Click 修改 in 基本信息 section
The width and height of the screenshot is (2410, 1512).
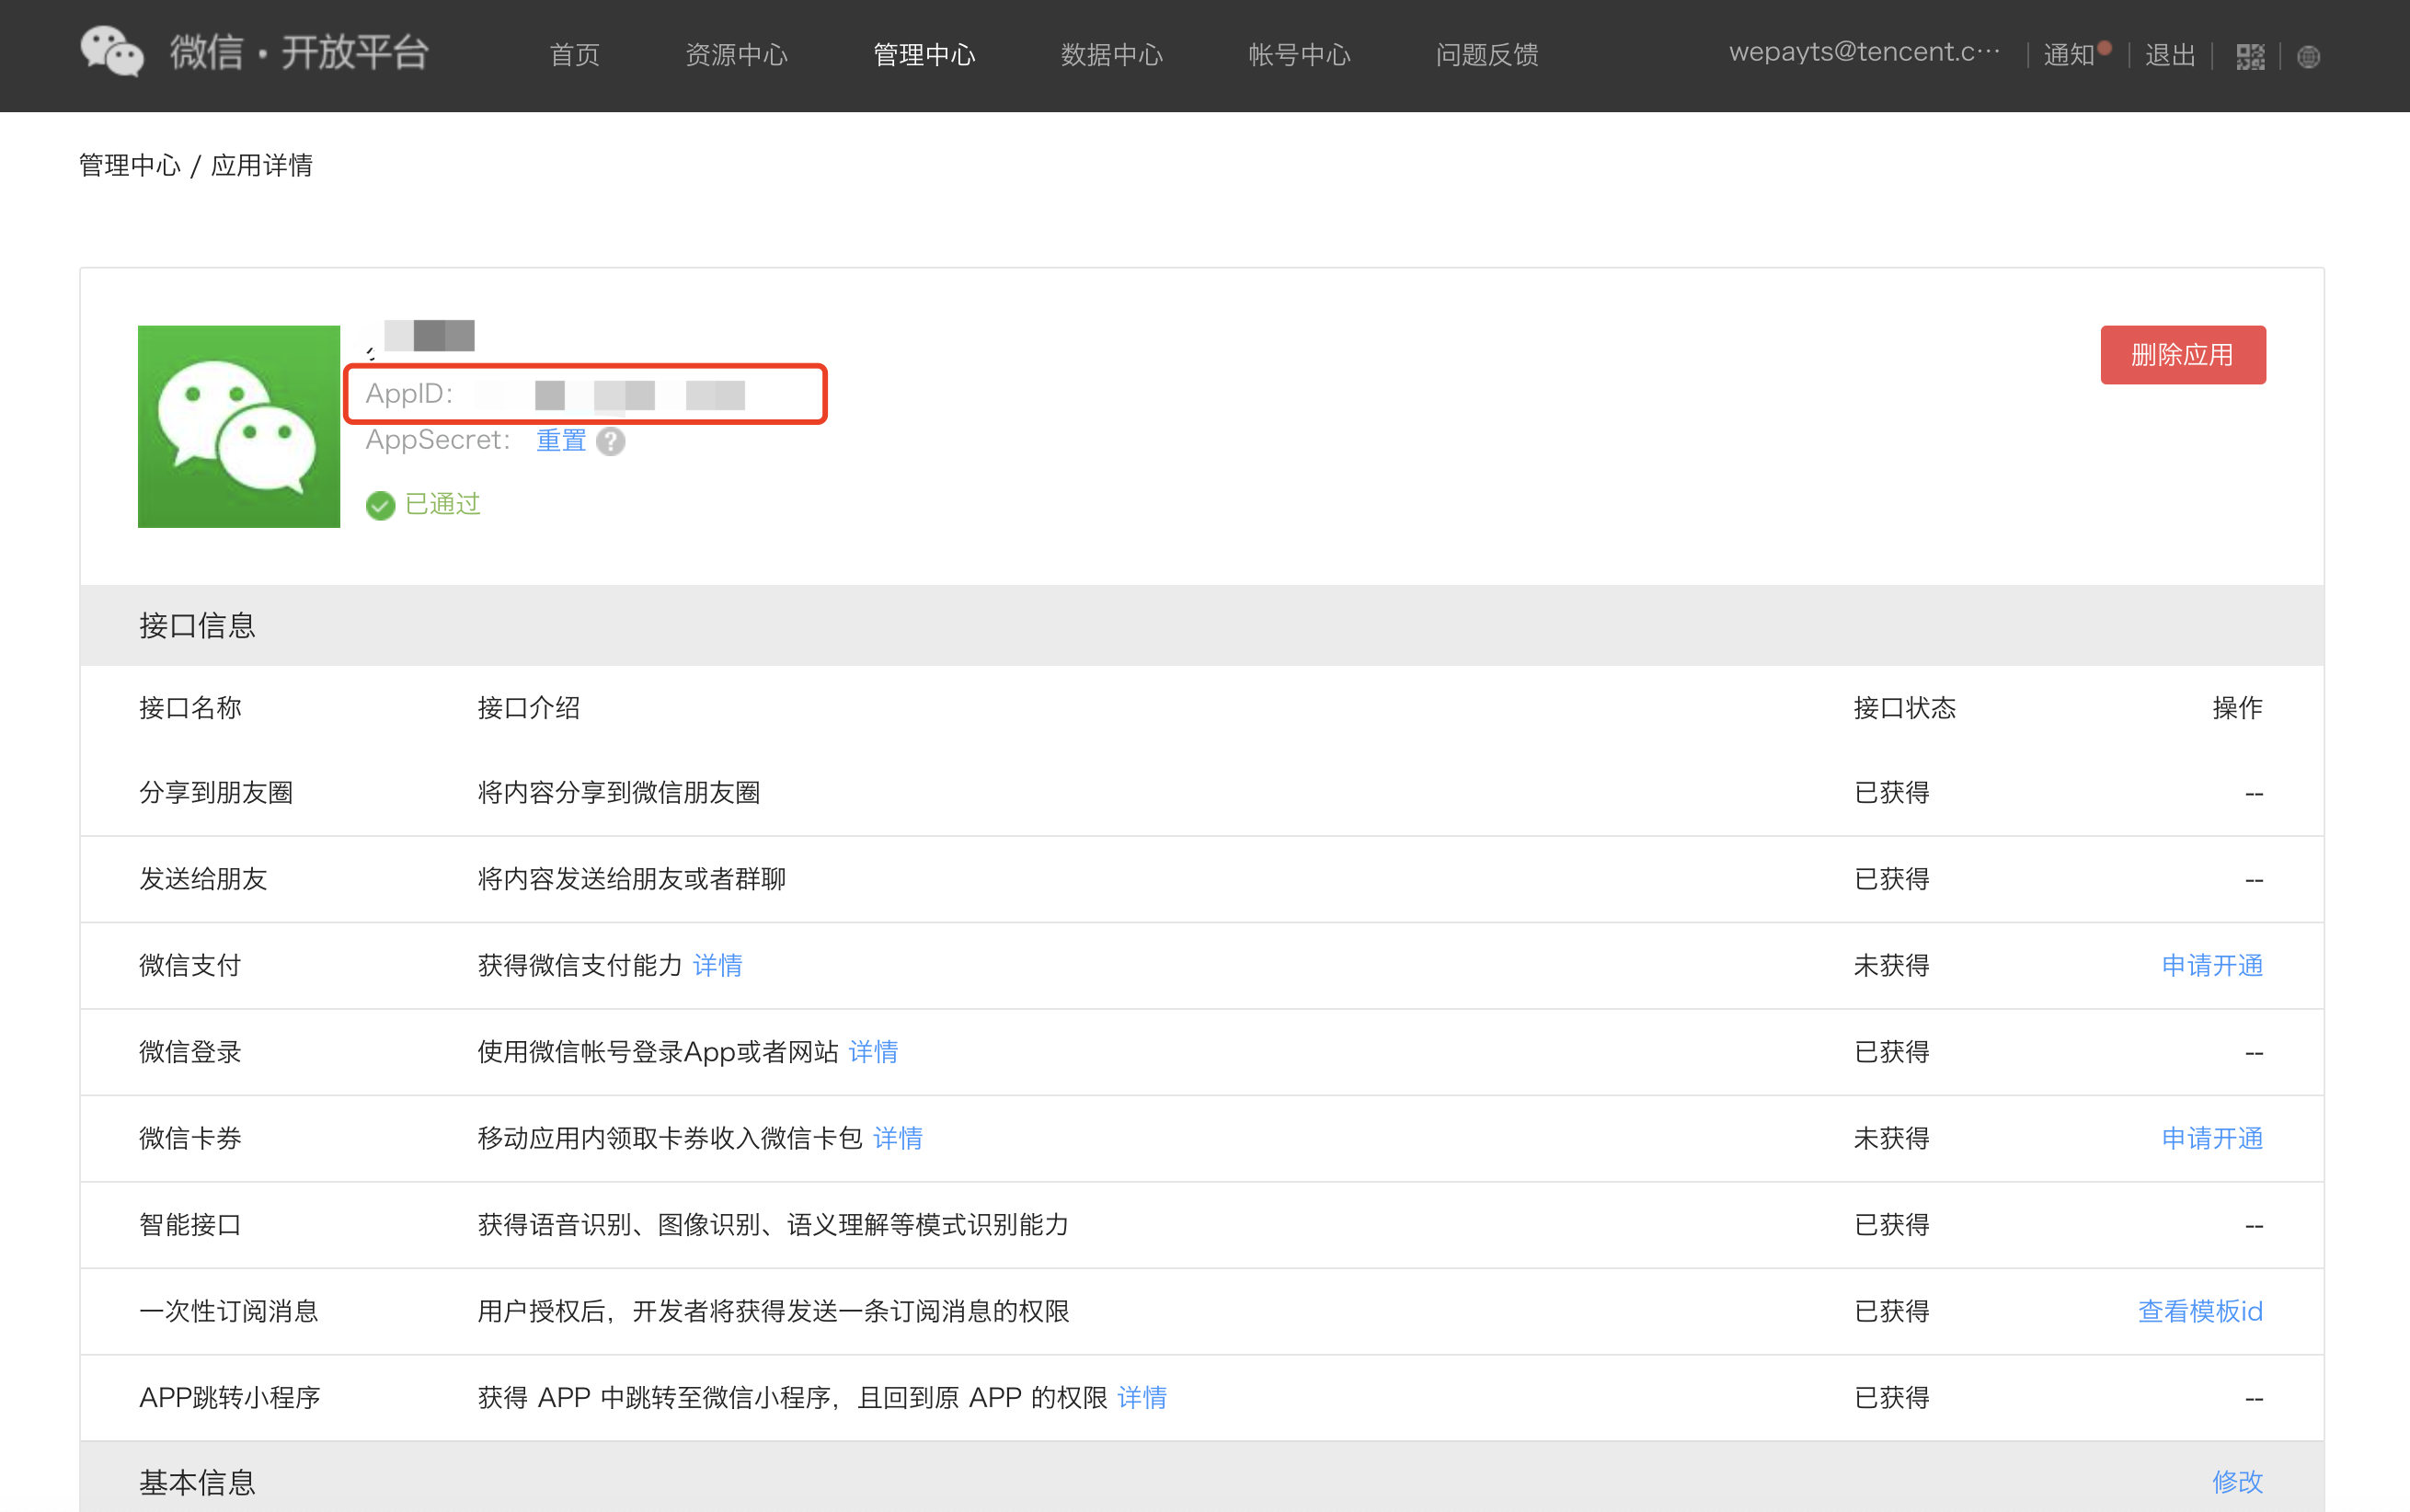point(2236,1481)
